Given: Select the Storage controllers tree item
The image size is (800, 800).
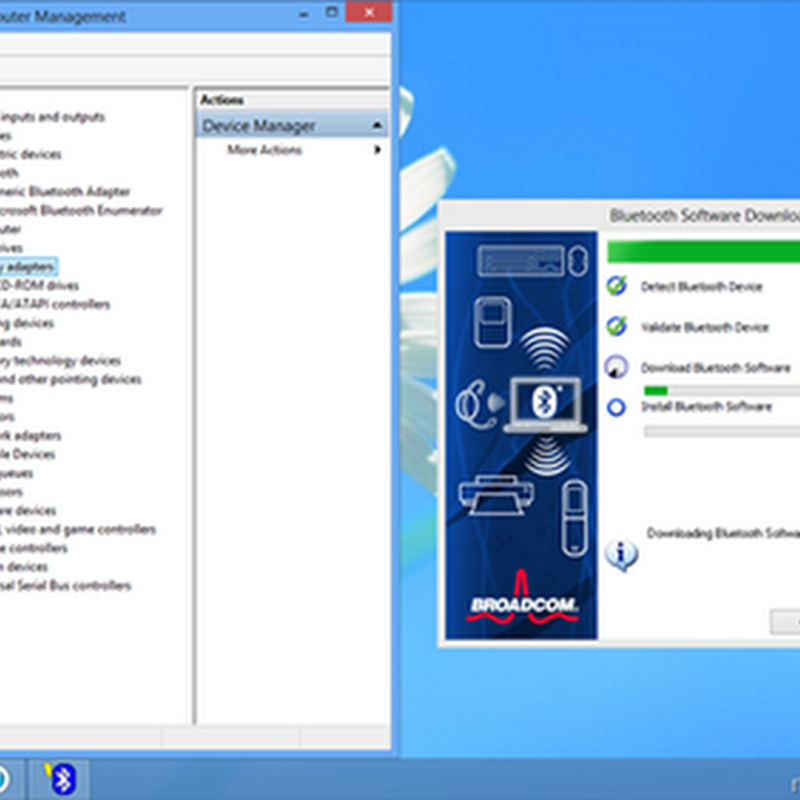Looking at the screenshot, I should (34, 548).
